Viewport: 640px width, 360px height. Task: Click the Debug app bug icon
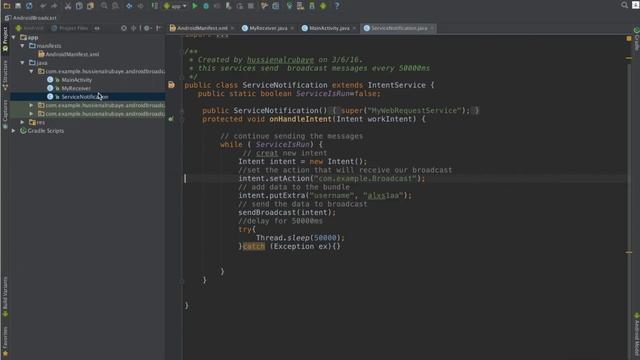(206, 6)
